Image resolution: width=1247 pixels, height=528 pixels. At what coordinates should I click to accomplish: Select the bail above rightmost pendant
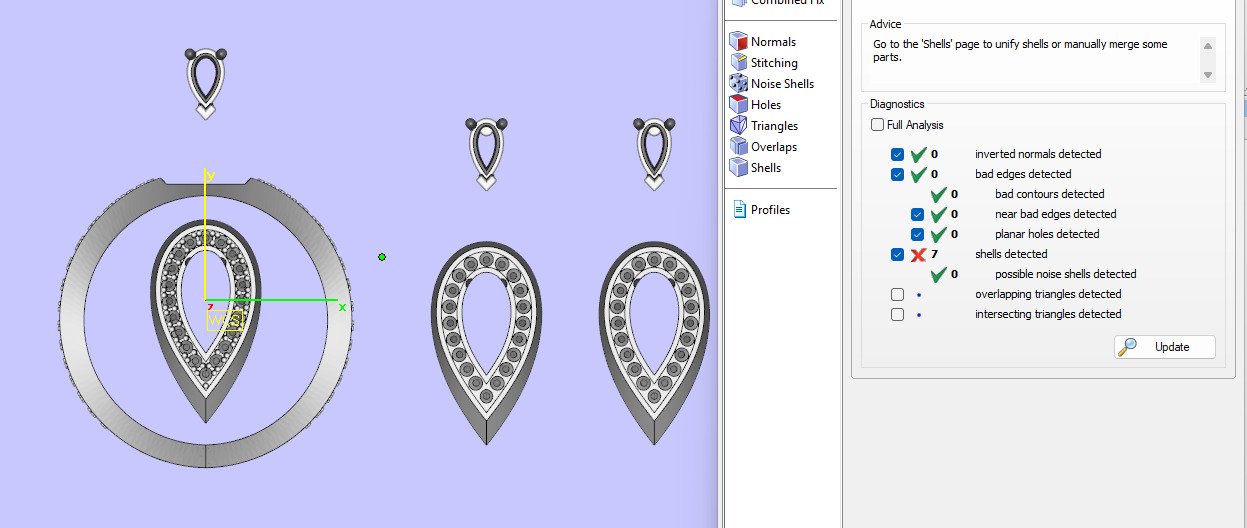(655, 154)
